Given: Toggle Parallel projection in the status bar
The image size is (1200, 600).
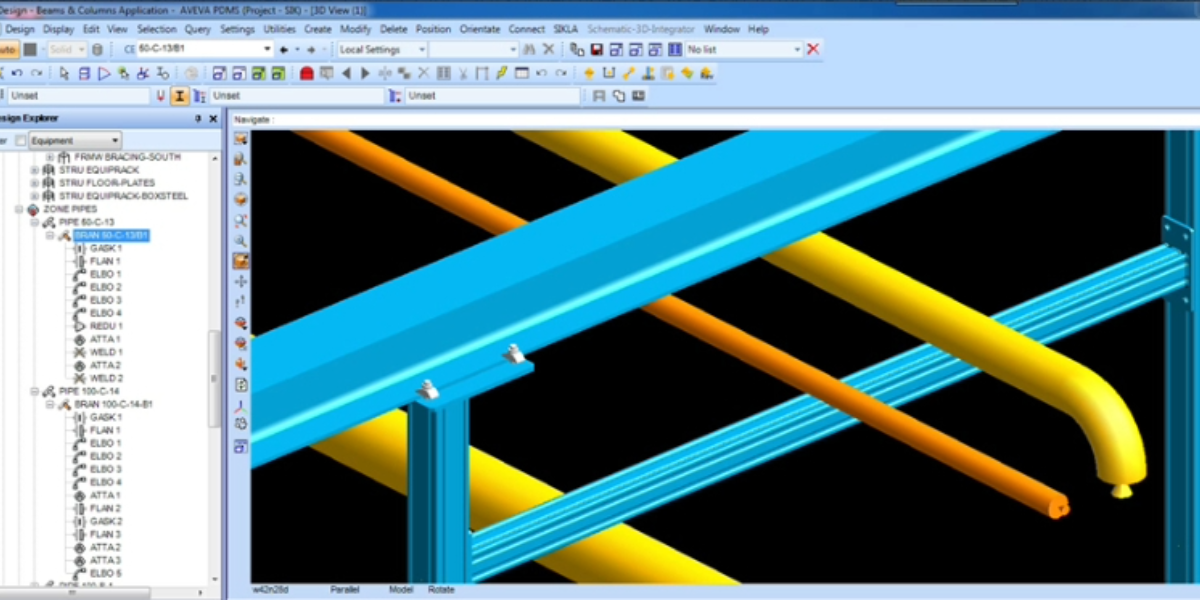Looking at the screenshot, I should click(x=345, y=590).
